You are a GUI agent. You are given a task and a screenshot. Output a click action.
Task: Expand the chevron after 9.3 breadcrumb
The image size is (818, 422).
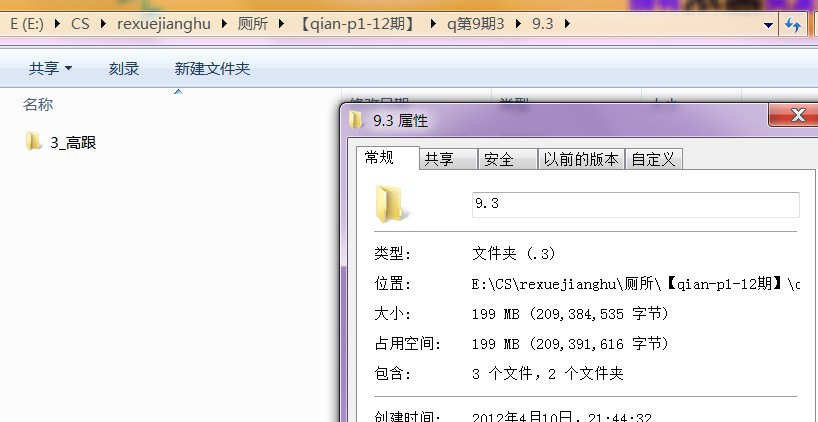point(568,24)
